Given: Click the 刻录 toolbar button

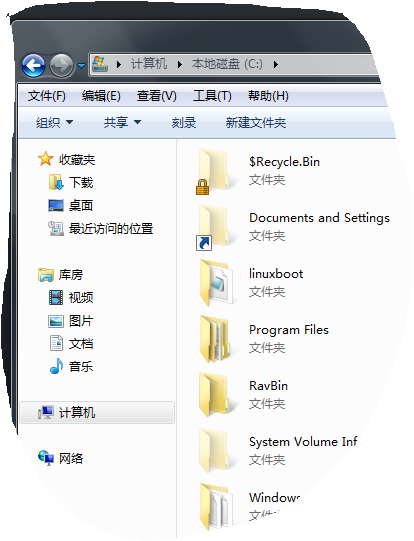Looking at the screenshot, I should click(184, 122).
